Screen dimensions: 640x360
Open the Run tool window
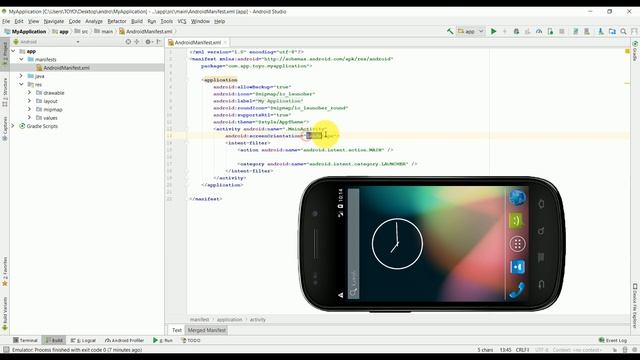tap(163, 340)
